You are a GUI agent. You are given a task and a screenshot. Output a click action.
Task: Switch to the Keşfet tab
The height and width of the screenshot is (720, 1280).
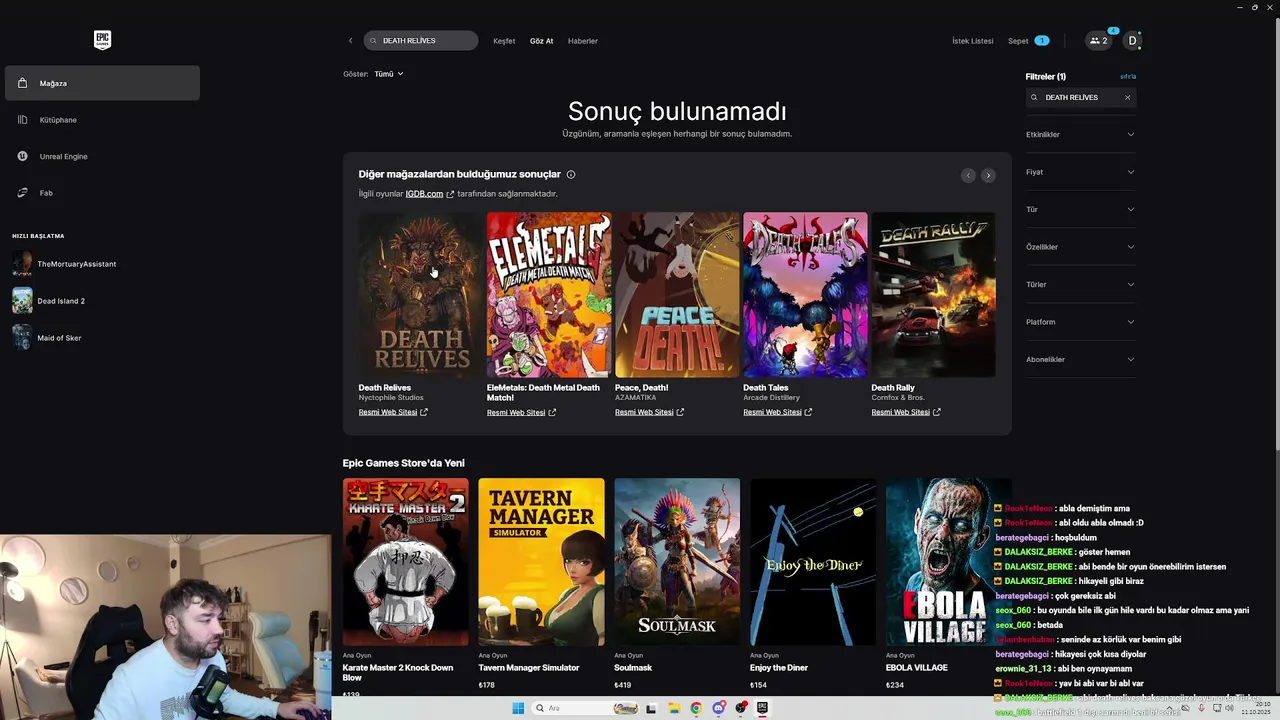click(x=504, y=41)
